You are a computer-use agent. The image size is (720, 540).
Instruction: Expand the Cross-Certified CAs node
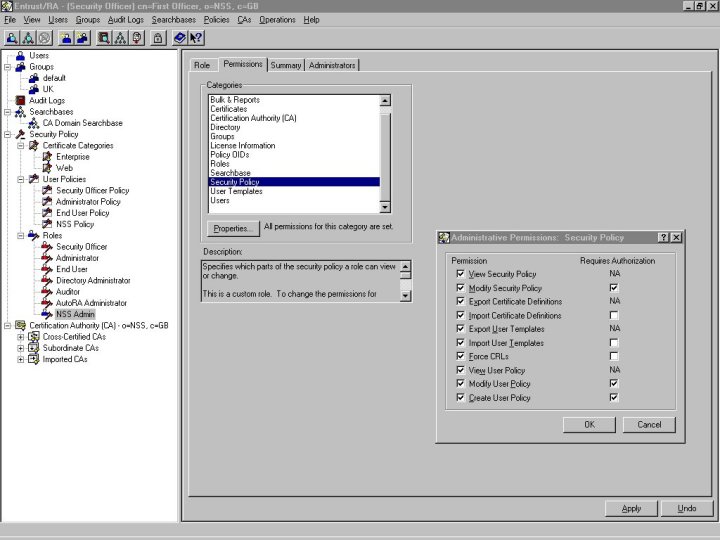point(21,337)
